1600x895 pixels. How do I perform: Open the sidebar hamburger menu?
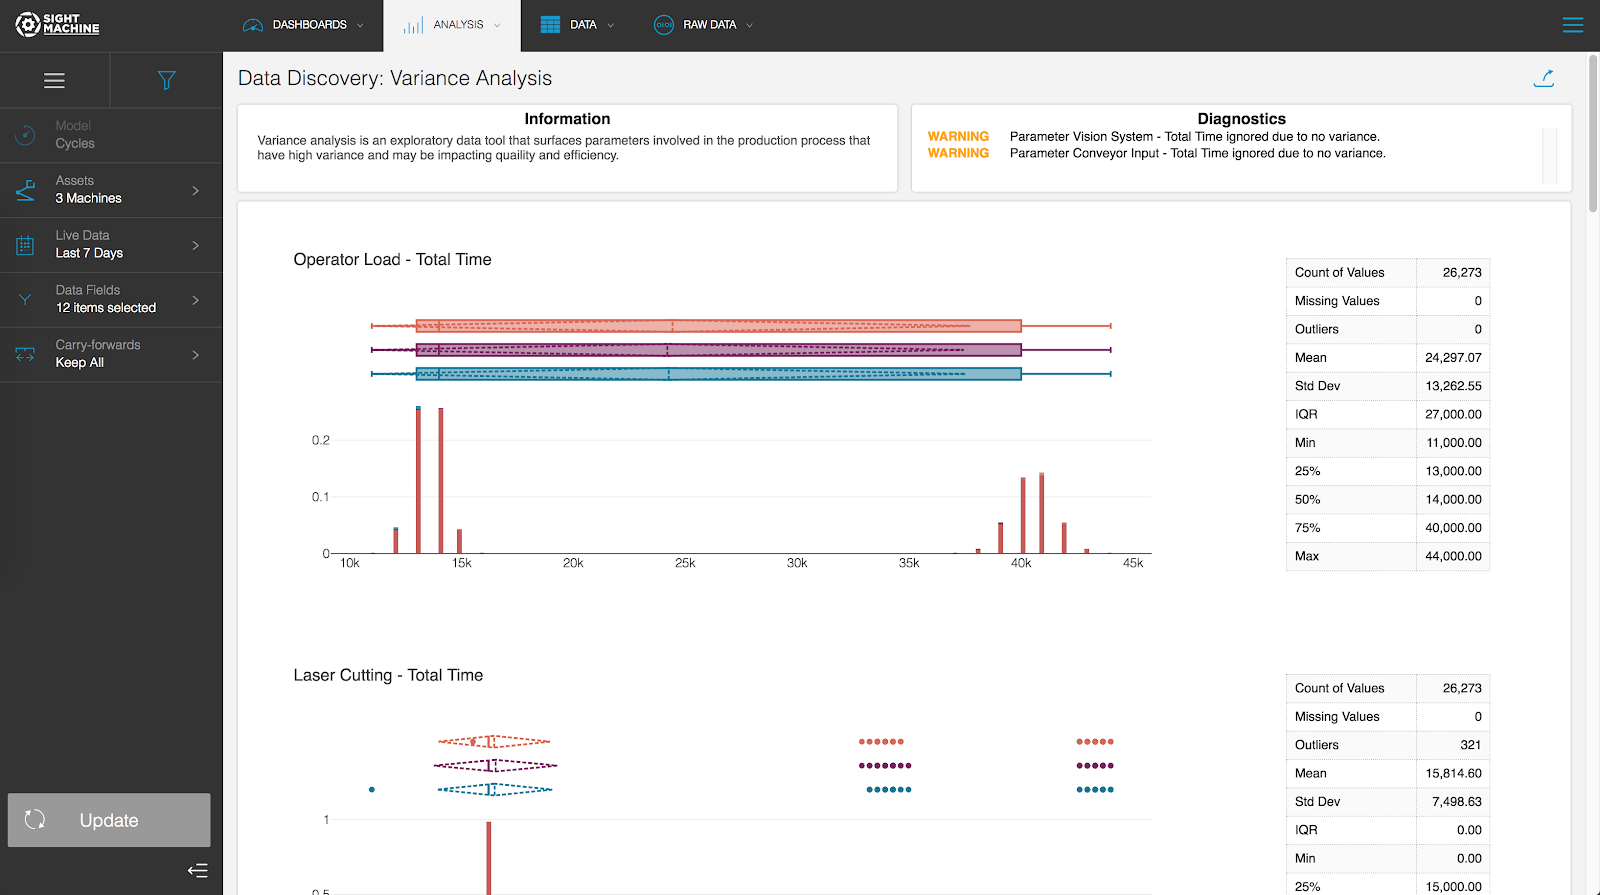click(x=55, y=80)
